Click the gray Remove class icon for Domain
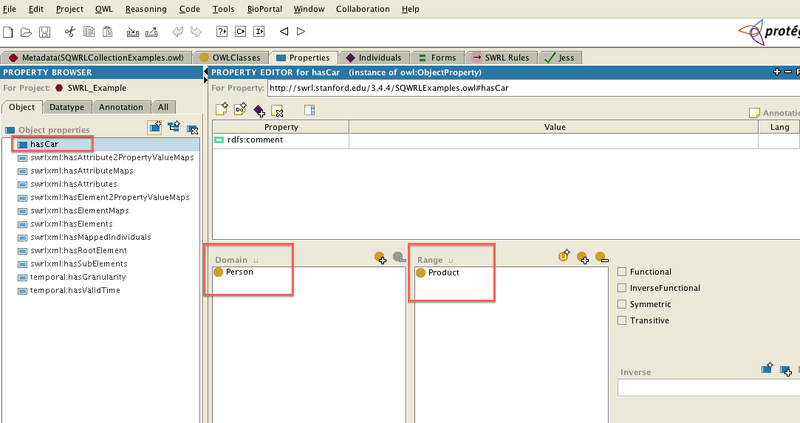The height and width of the screenshot is (423, 800). click(x=399, y=257)
